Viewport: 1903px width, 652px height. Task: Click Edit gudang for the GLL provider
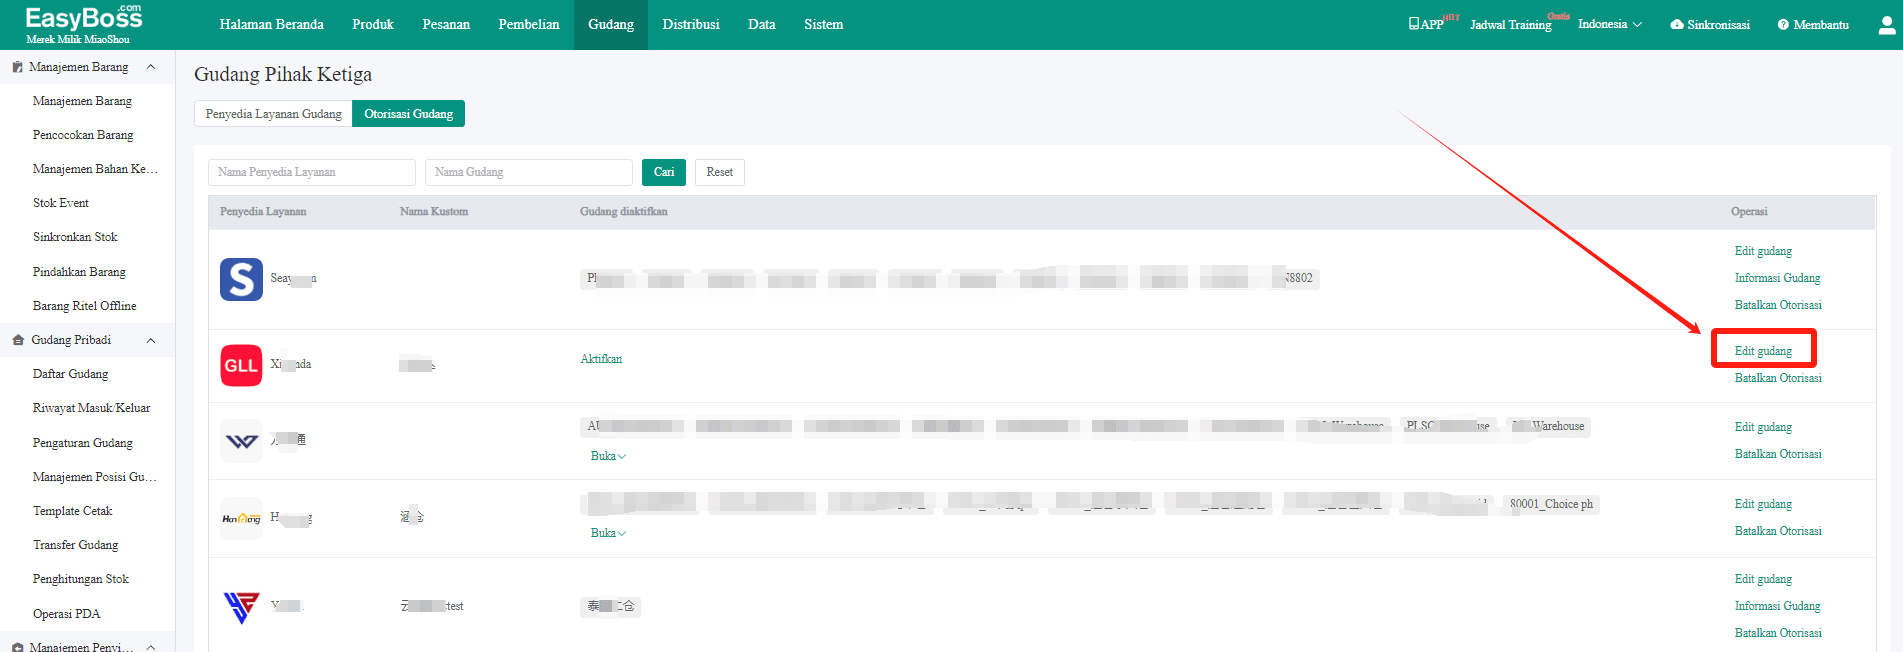pyautogui.click(x=1763, y=351)
